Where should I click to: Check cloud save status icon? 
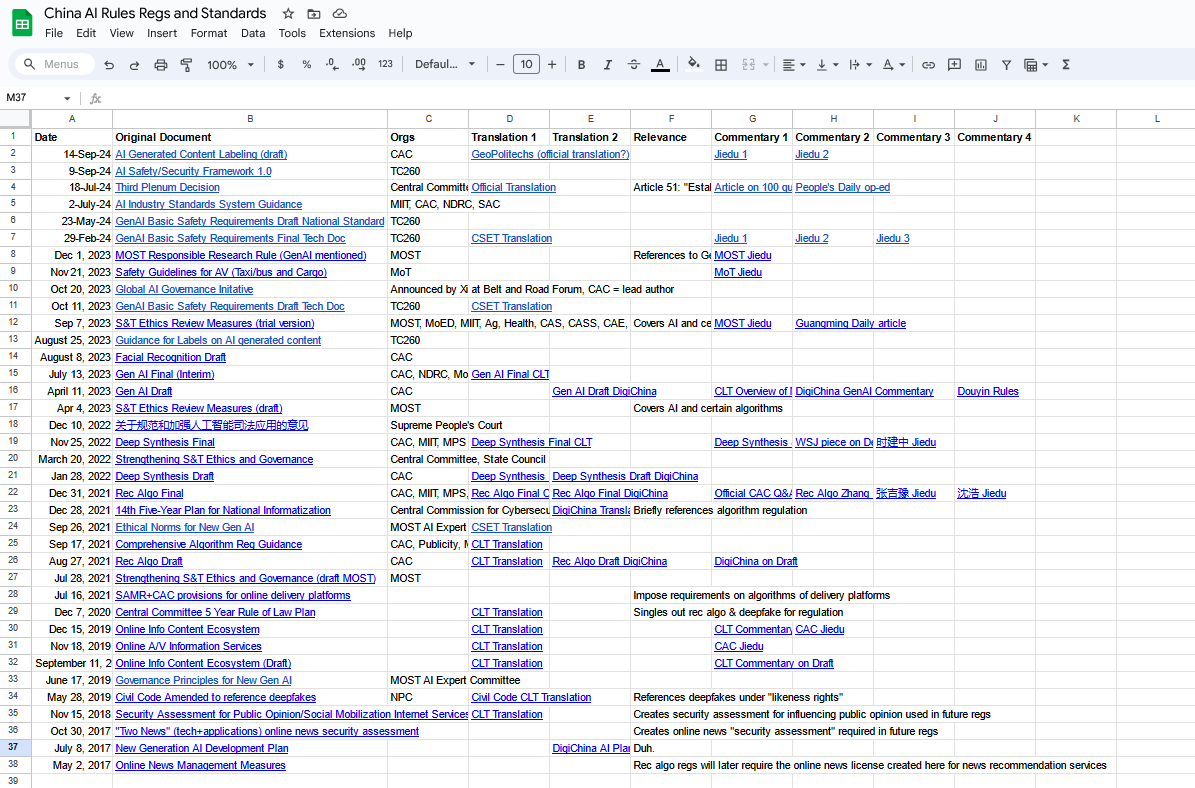click(x=340, y=14)
